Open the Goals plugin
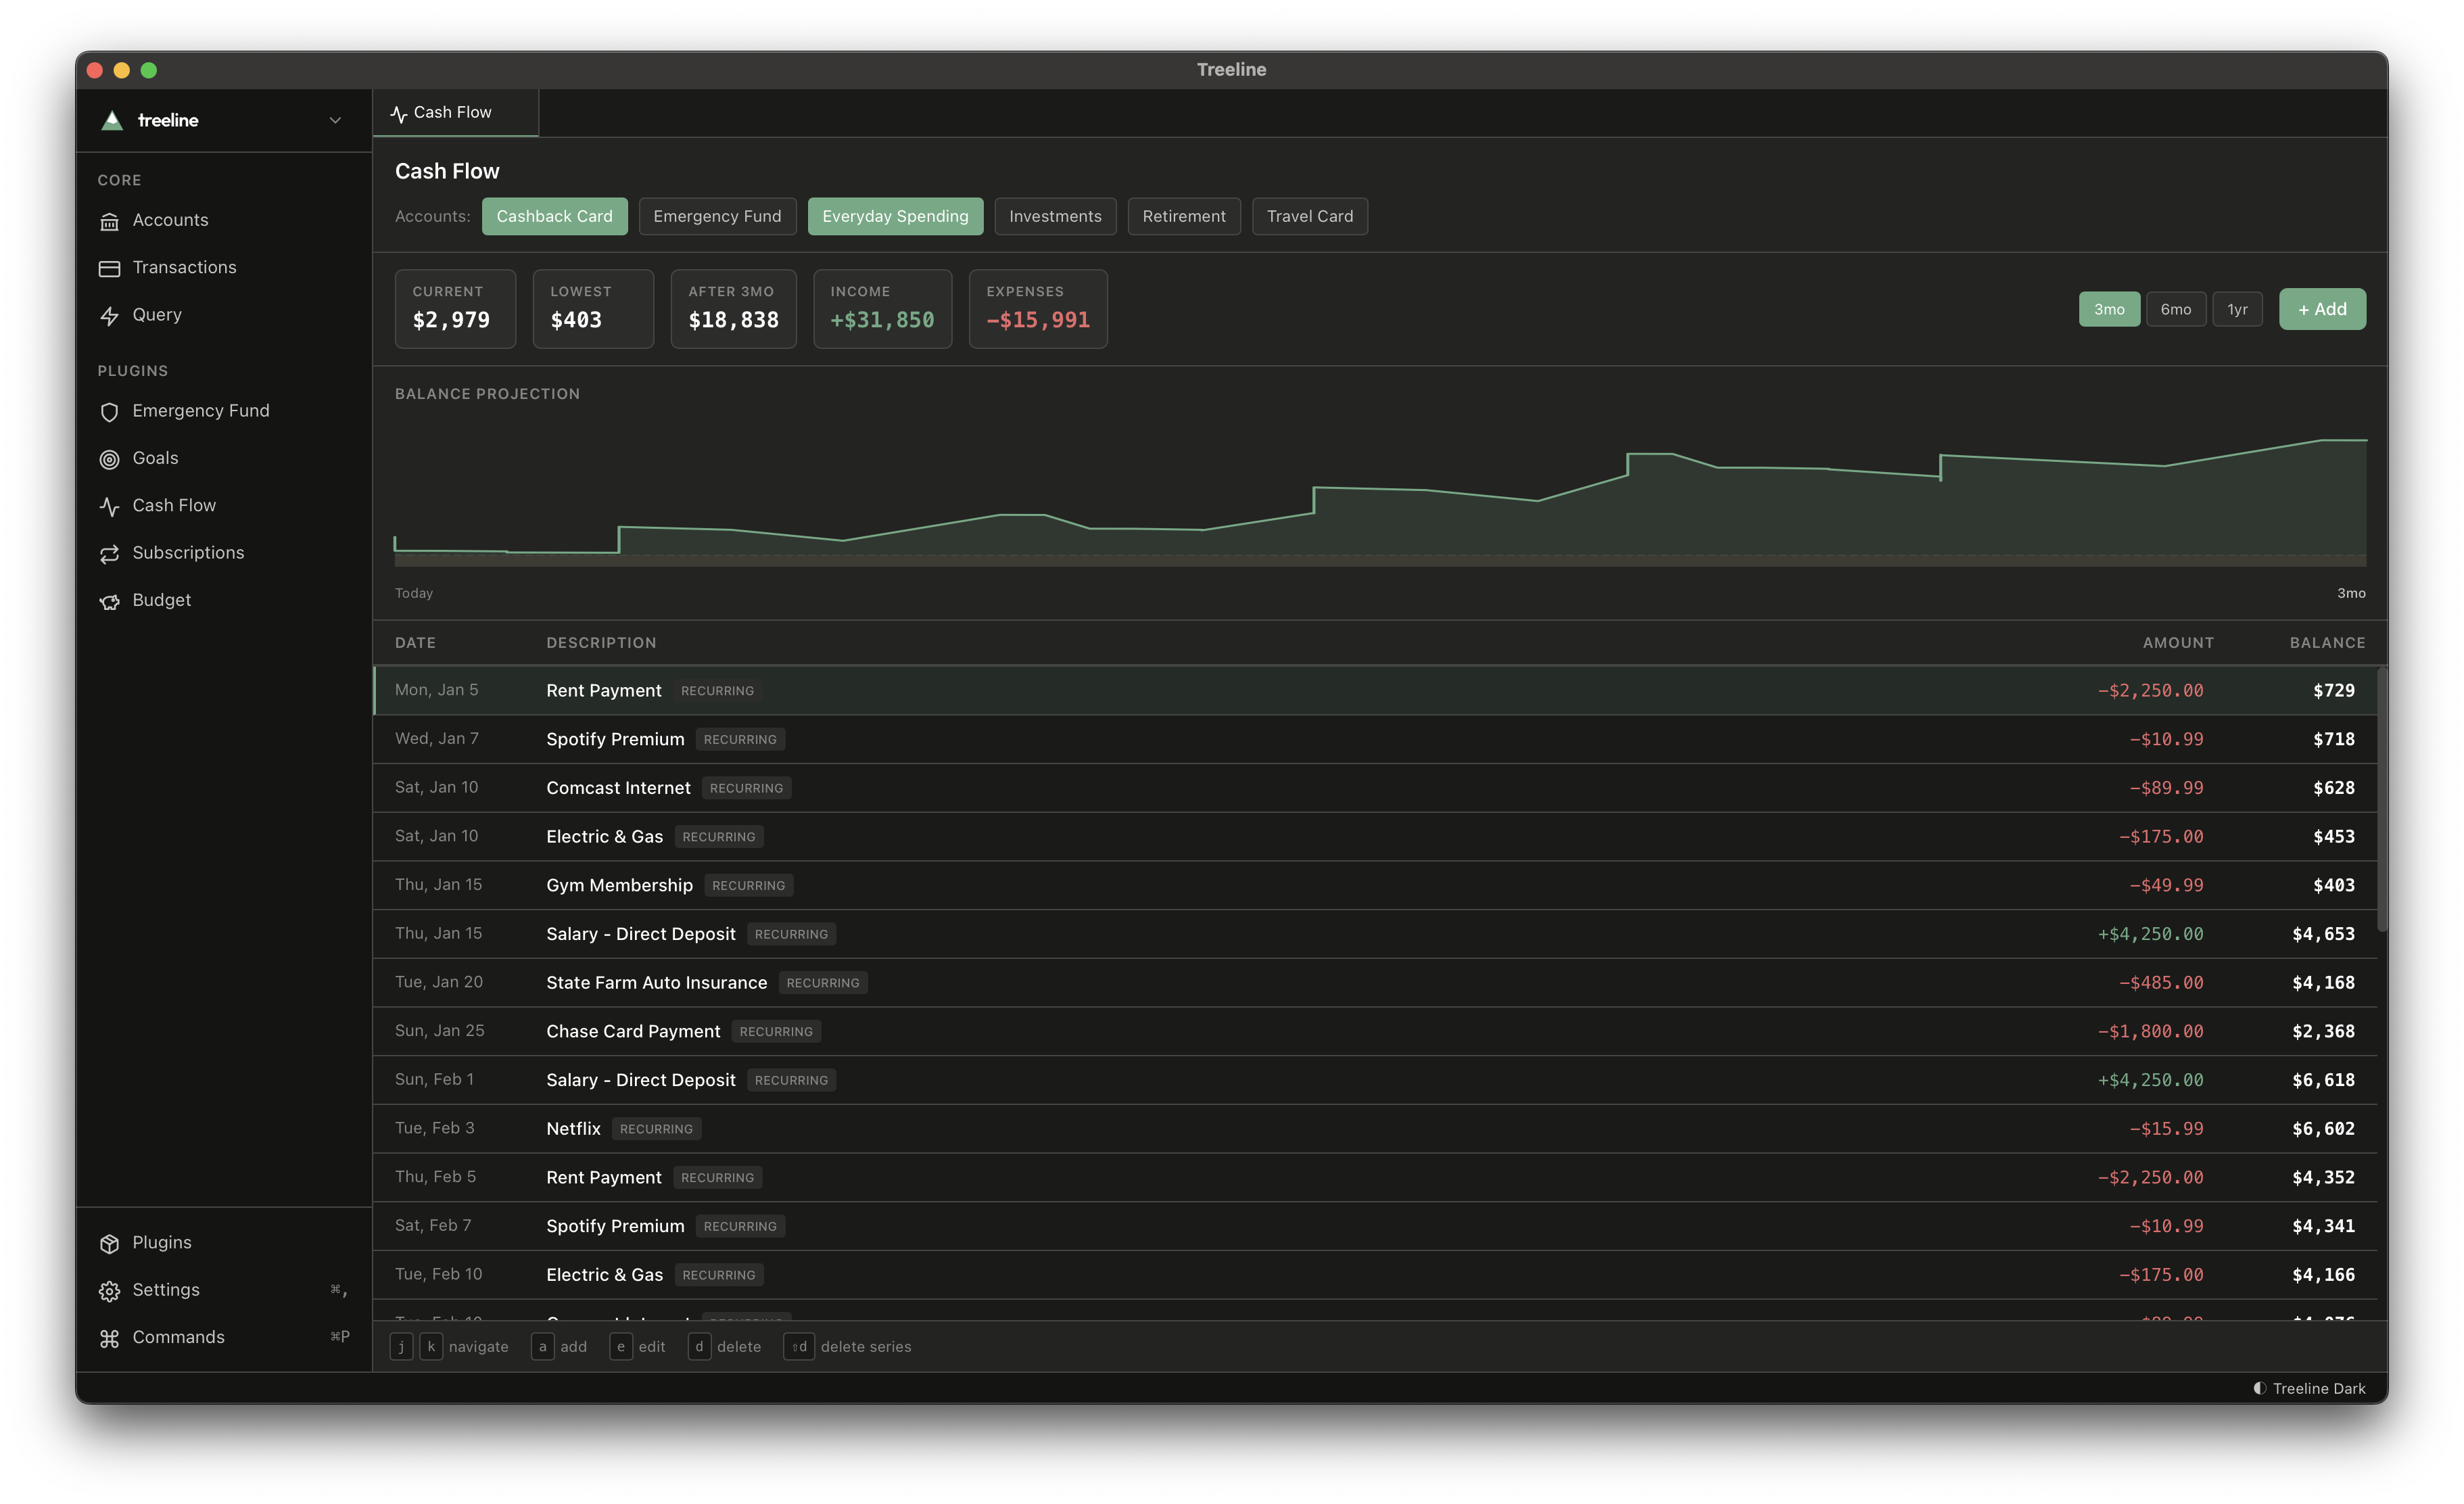Image resolution: width=2464 pixels, height=1504 pixels. [x=155, y=458]
